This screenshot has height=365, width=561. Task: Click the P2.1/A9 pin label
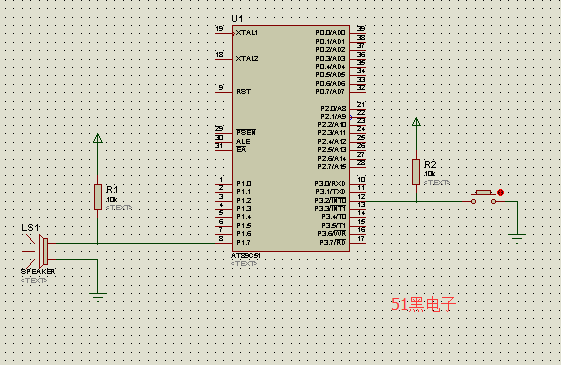333,117
